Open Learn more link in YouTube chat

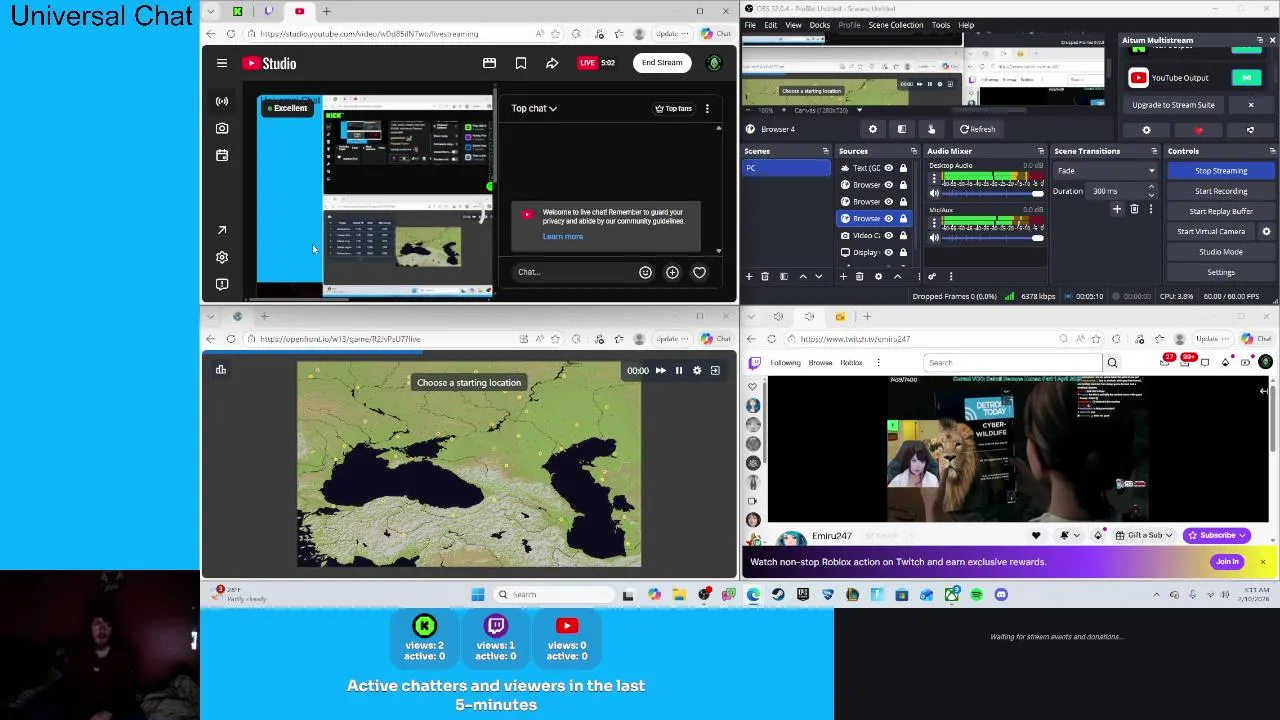click(563, 237)
